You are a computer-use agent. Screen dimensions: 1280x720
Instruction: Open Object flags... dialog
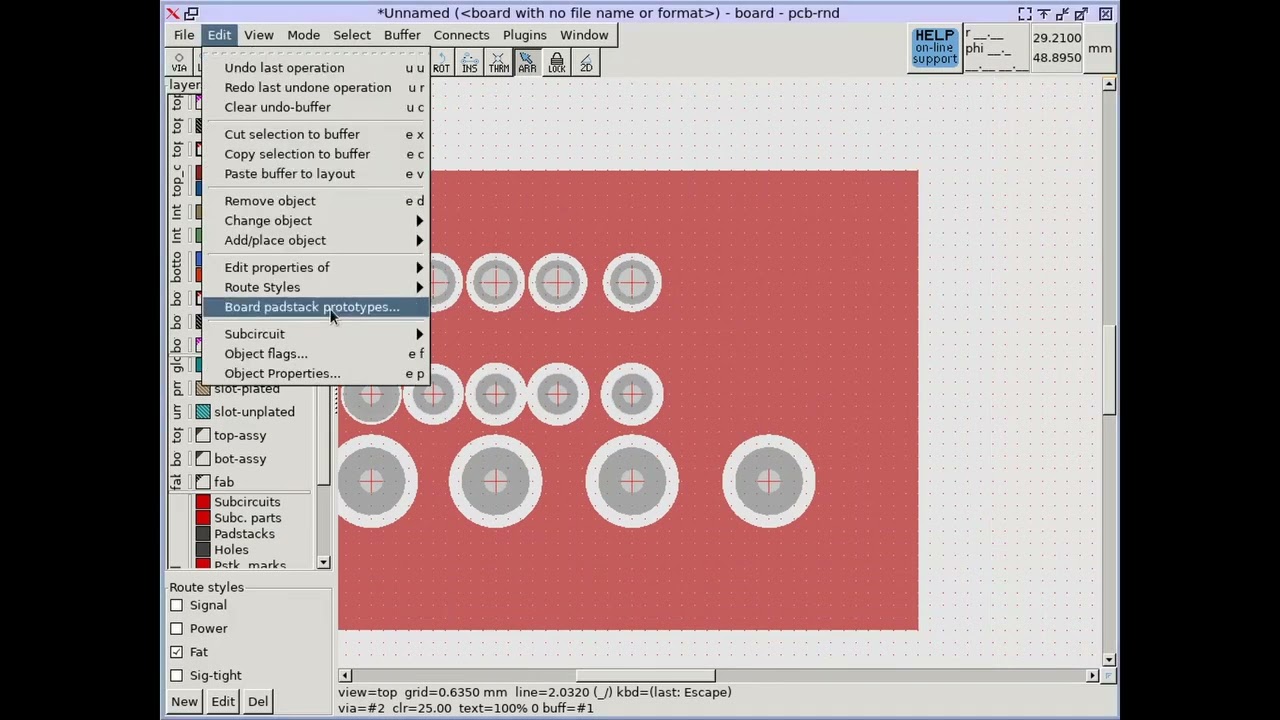tap(316, 354)
